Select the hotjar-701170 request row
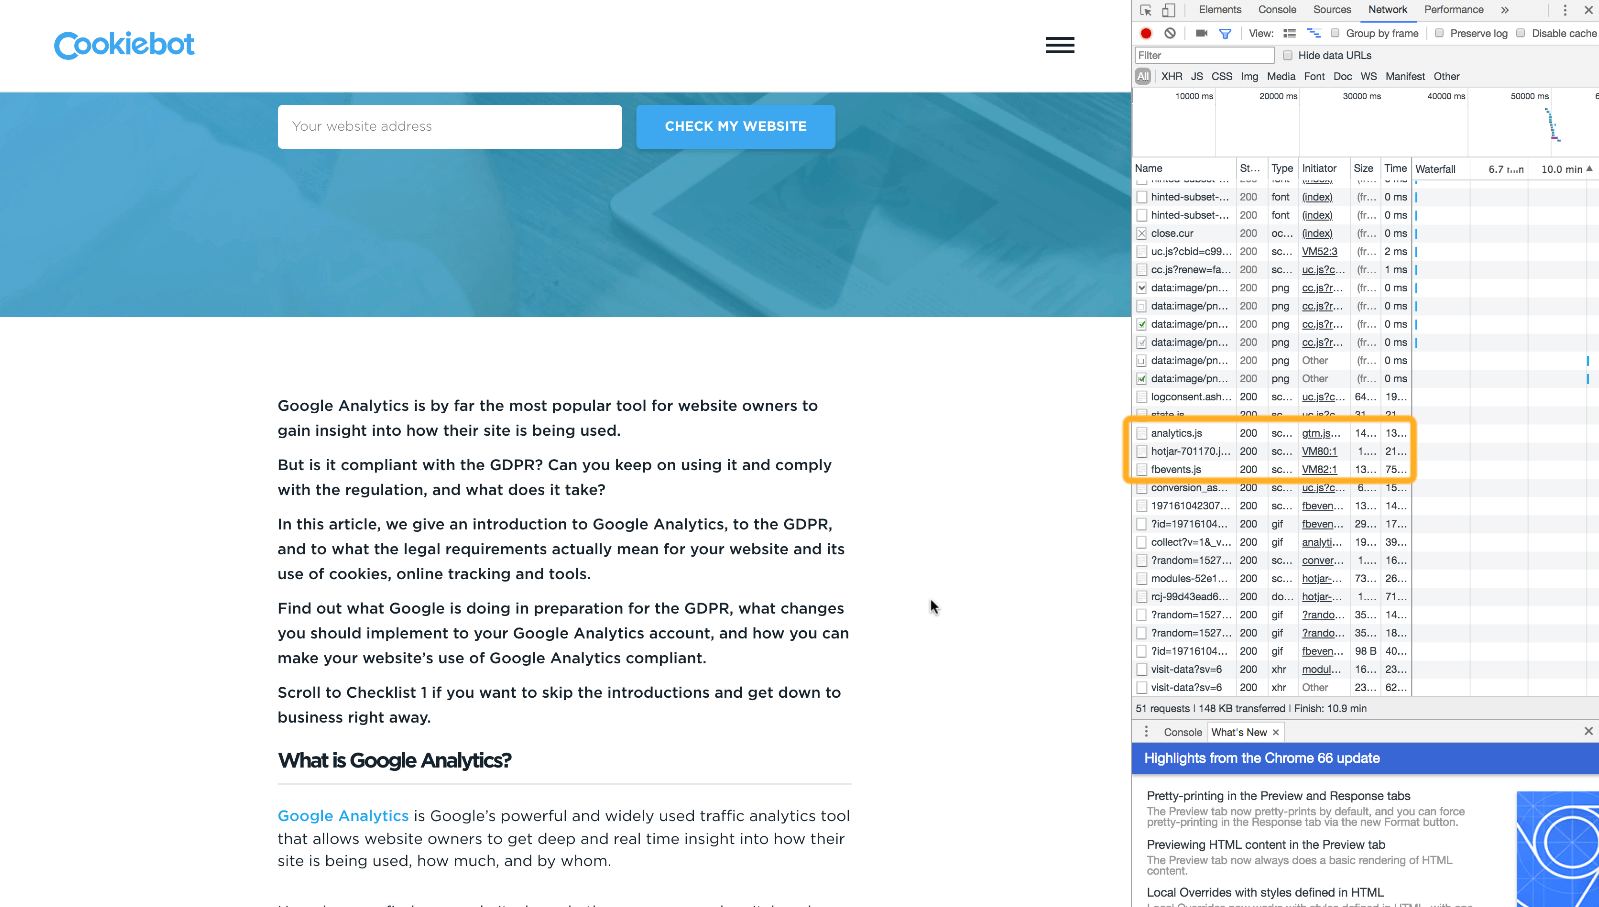 1272,451
